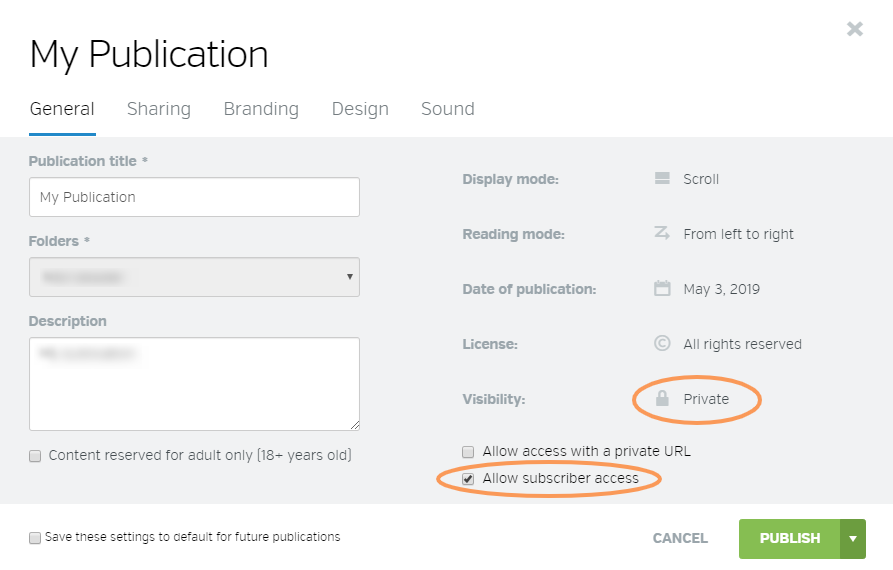Enable adult-only content checkbox
Viewport: 893px width, 570px height.
36,456
